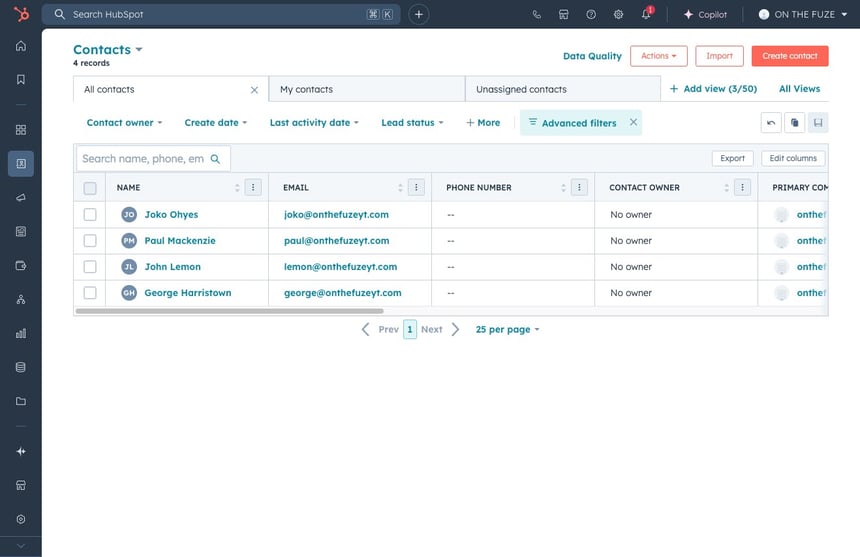
Task: Check the Joko Ohyes row checkbox
Action: pos(90,214)
